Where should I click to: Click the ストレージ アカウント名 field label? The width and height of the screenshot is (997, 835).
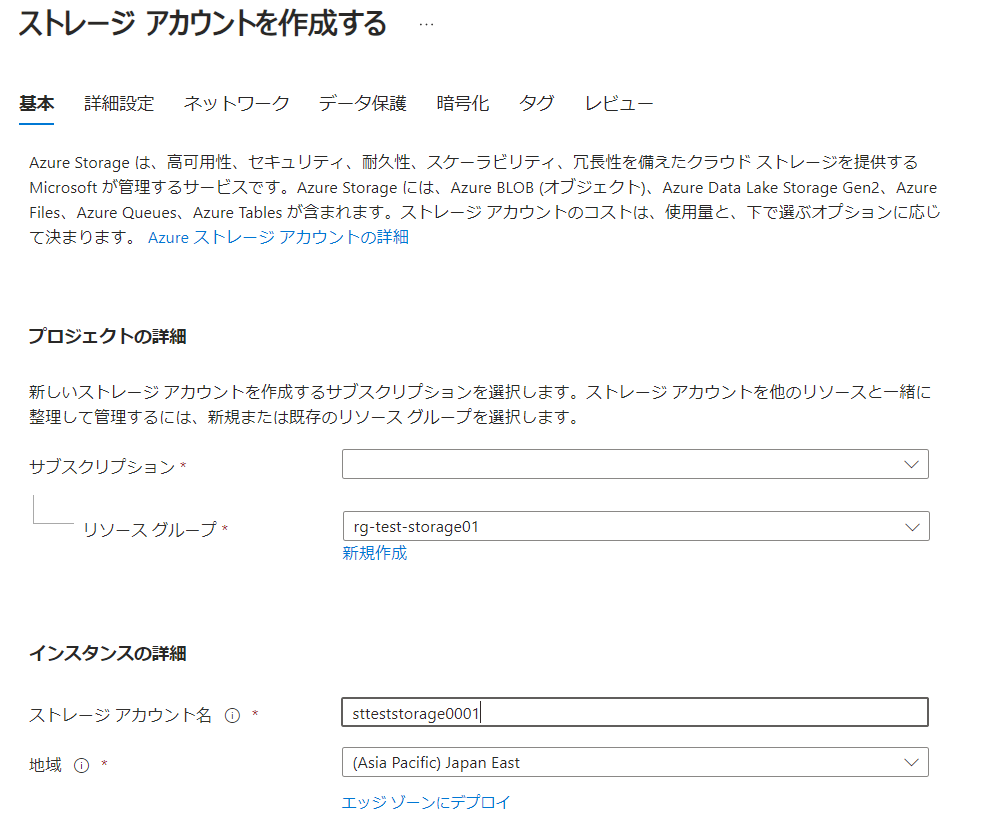click(x=120, y=715)
